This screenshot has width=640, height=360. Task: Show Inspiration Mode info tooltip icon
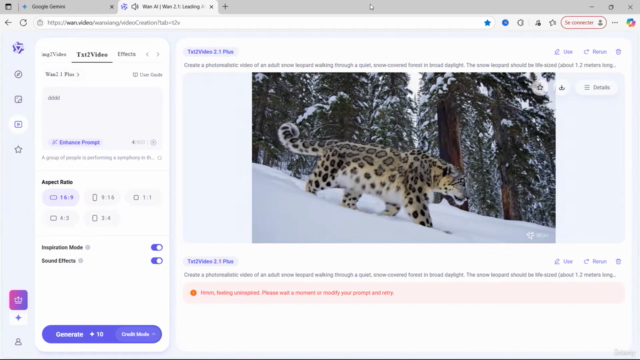88,247
